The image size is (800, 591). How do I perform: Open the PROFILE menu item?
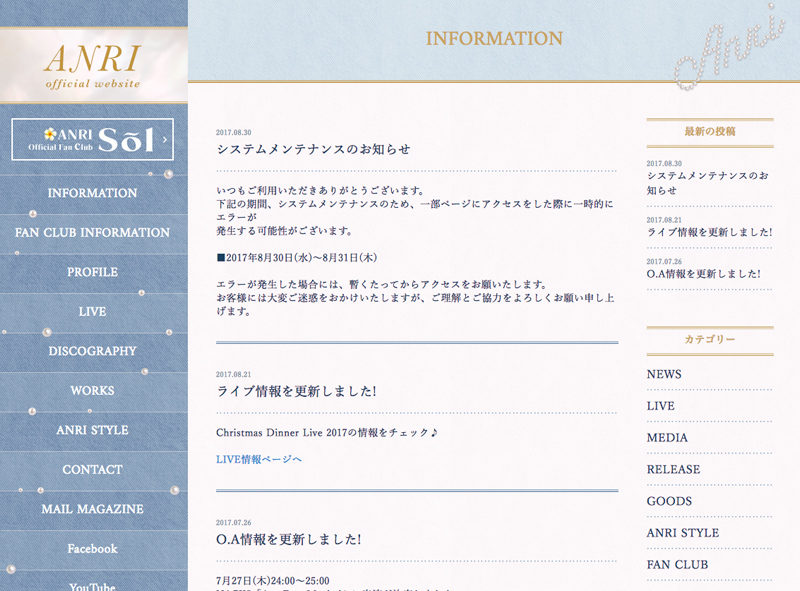pos(92,272)
